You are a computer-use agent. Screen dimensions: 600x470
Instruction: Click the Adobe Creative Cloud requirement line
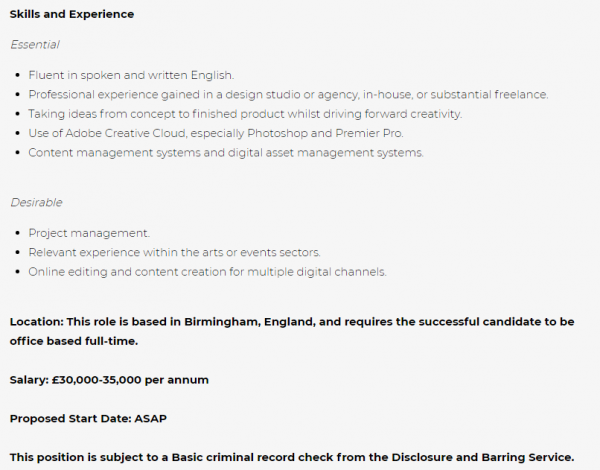tap(216, 133)
